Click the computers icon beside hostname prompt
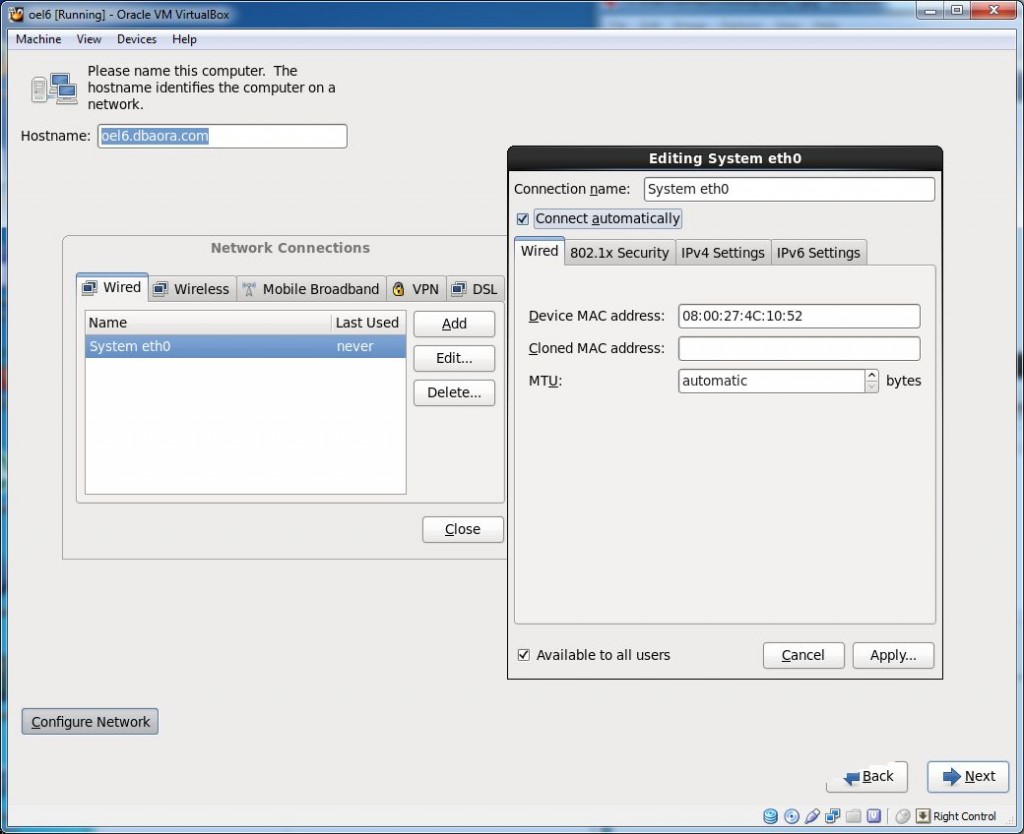 [x=54, y=88]
